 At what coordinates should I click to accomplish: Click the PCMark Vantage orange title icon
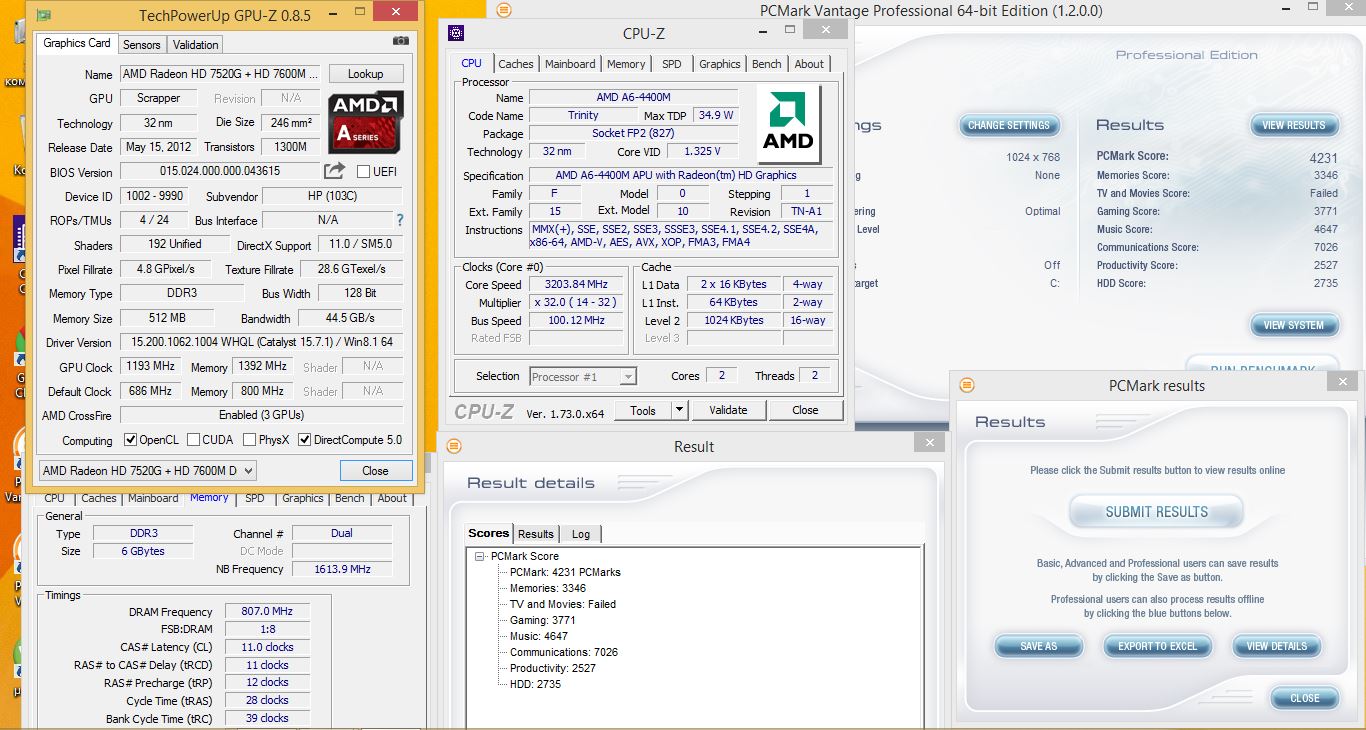point(504,10)
